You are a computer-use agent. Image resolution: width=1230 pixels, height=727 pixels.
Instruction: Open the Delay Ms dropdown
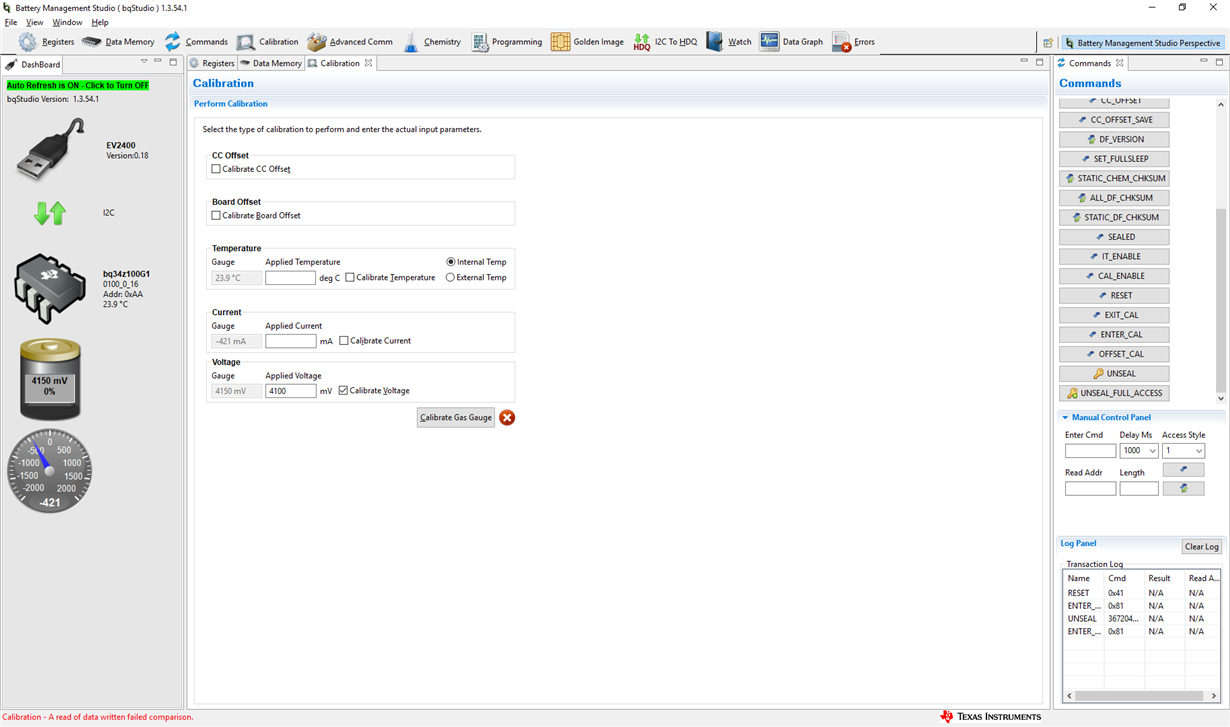[1153, 451]
